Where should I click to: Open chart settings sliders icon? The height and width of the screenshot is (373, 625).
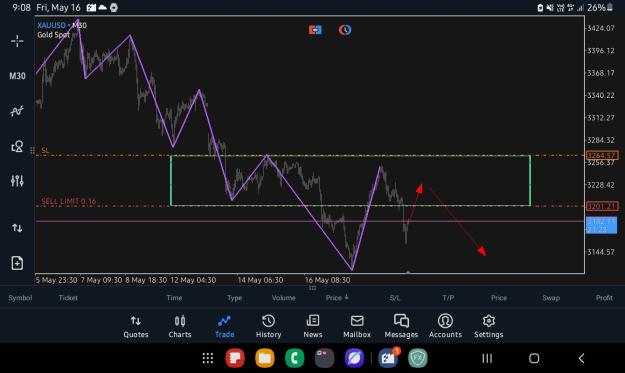coord(17,181)
